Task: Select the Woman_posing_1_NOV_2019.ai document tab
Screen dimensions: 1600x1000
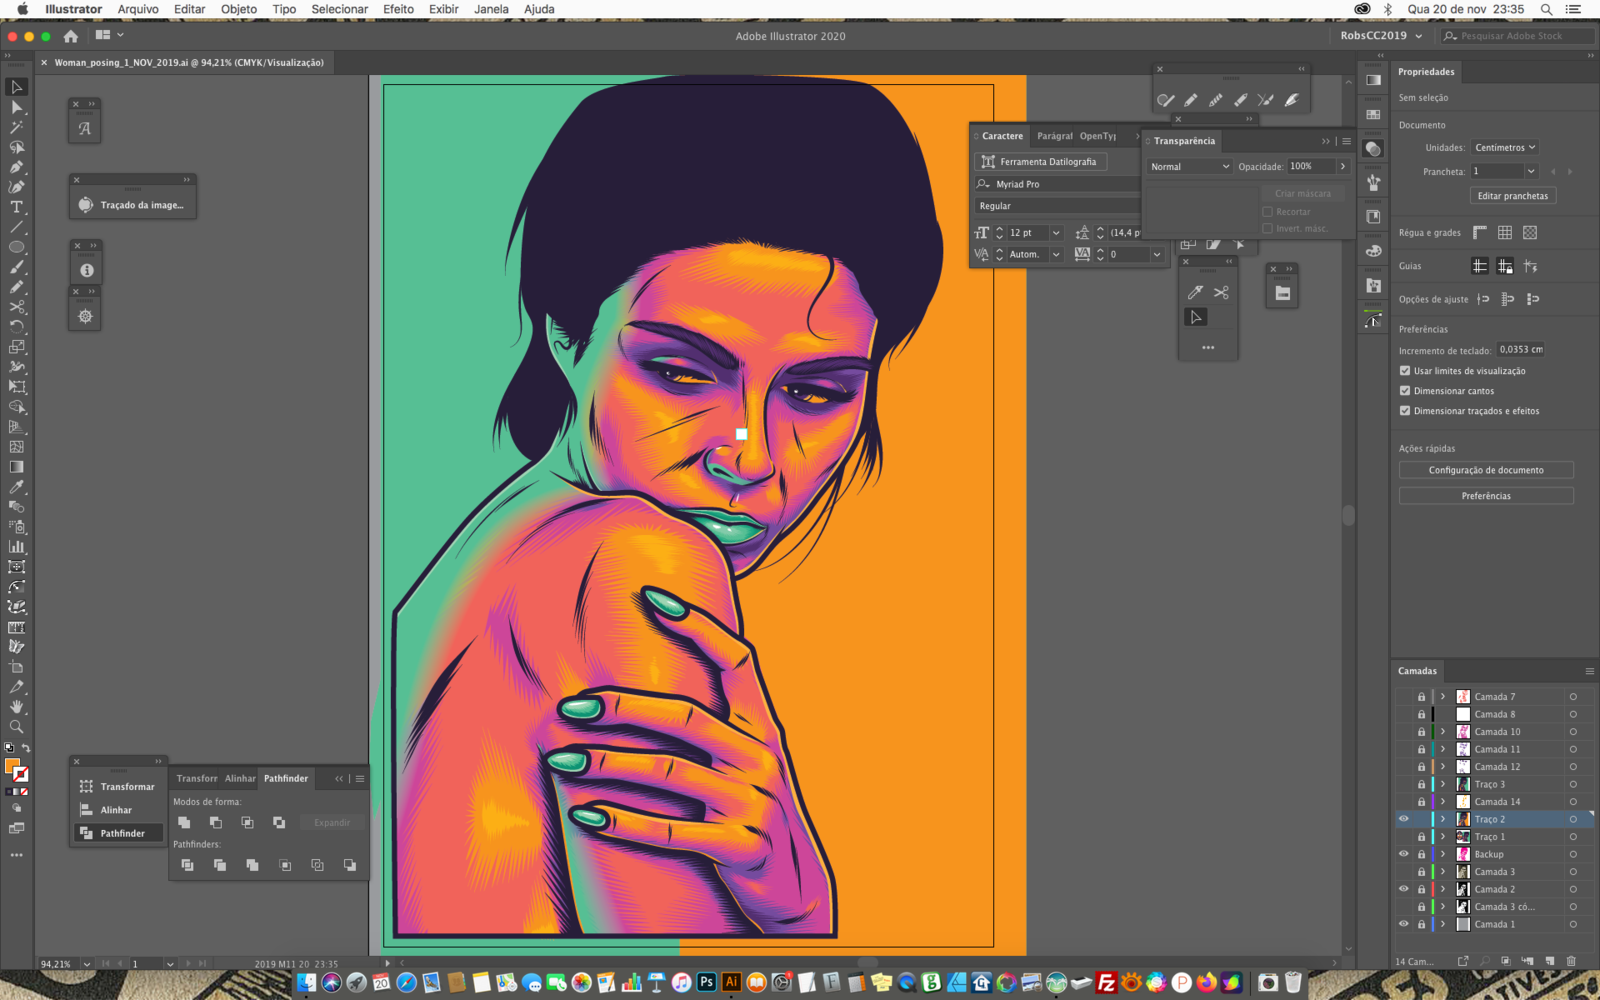Action: tap(189, 62)
